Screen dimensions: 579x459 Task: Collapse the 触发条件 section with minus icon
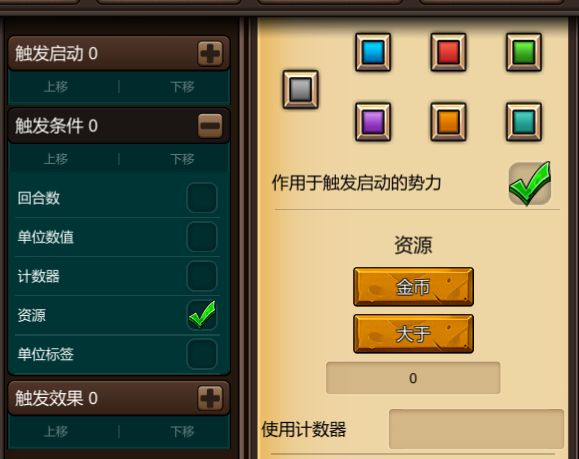click(x=210, y=126)
